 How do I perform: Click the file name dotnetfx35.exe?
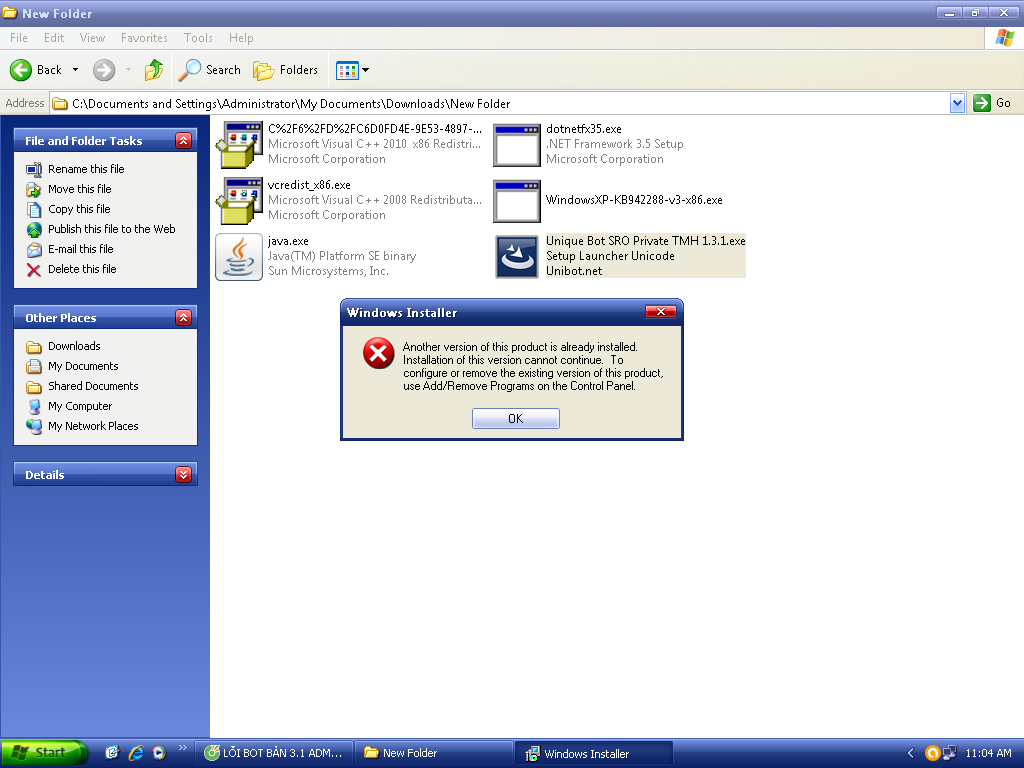(584, 129)
